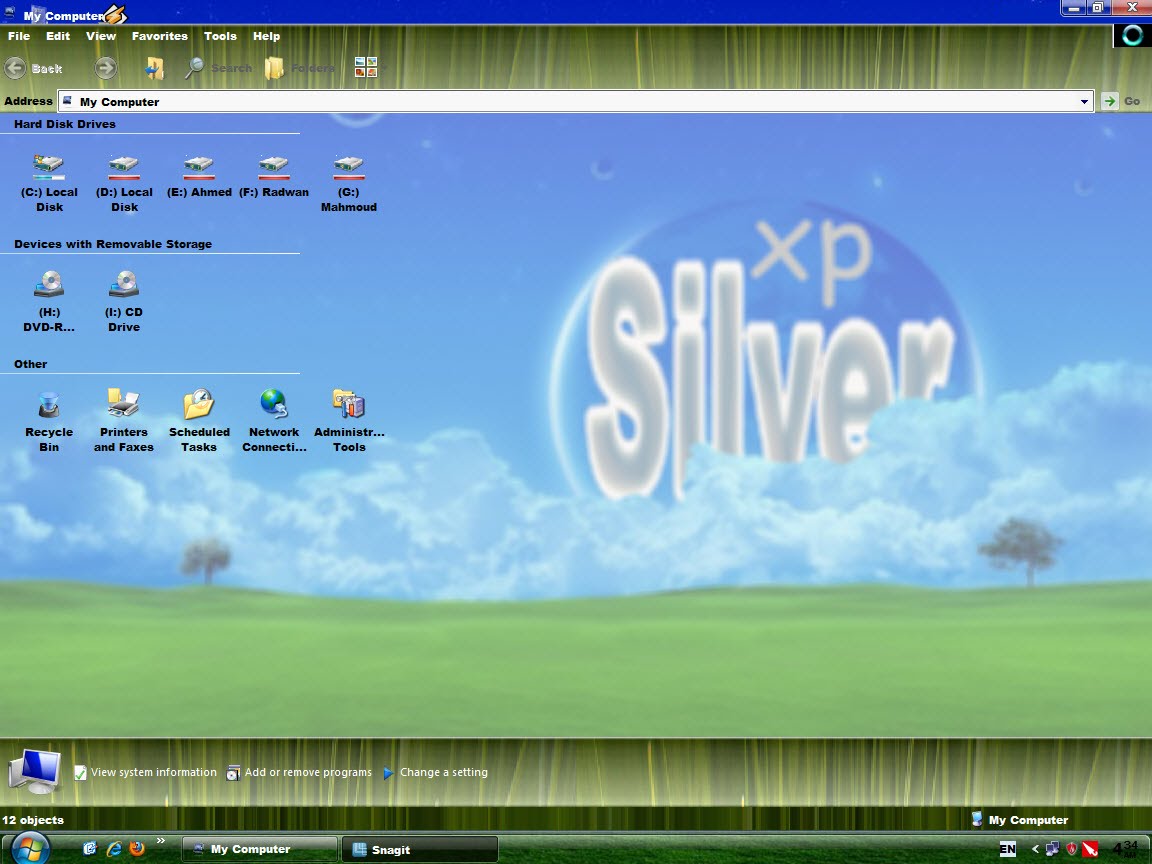Image resolution: width=1152 pixels, height=864 pixels.
Task: Open the Views icon on the toolbar
Action: click(x=365, y=68)
